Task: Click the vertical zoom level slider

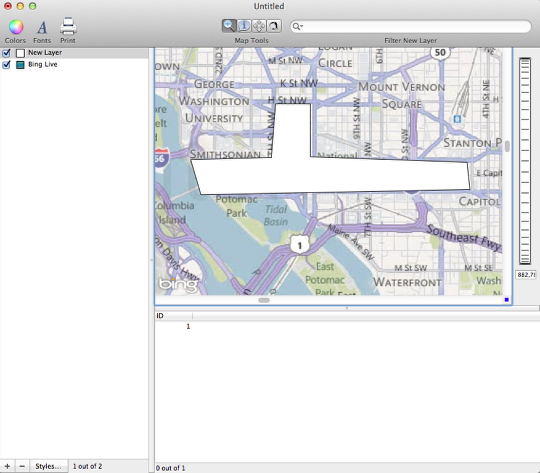Action: click(525, 161)
